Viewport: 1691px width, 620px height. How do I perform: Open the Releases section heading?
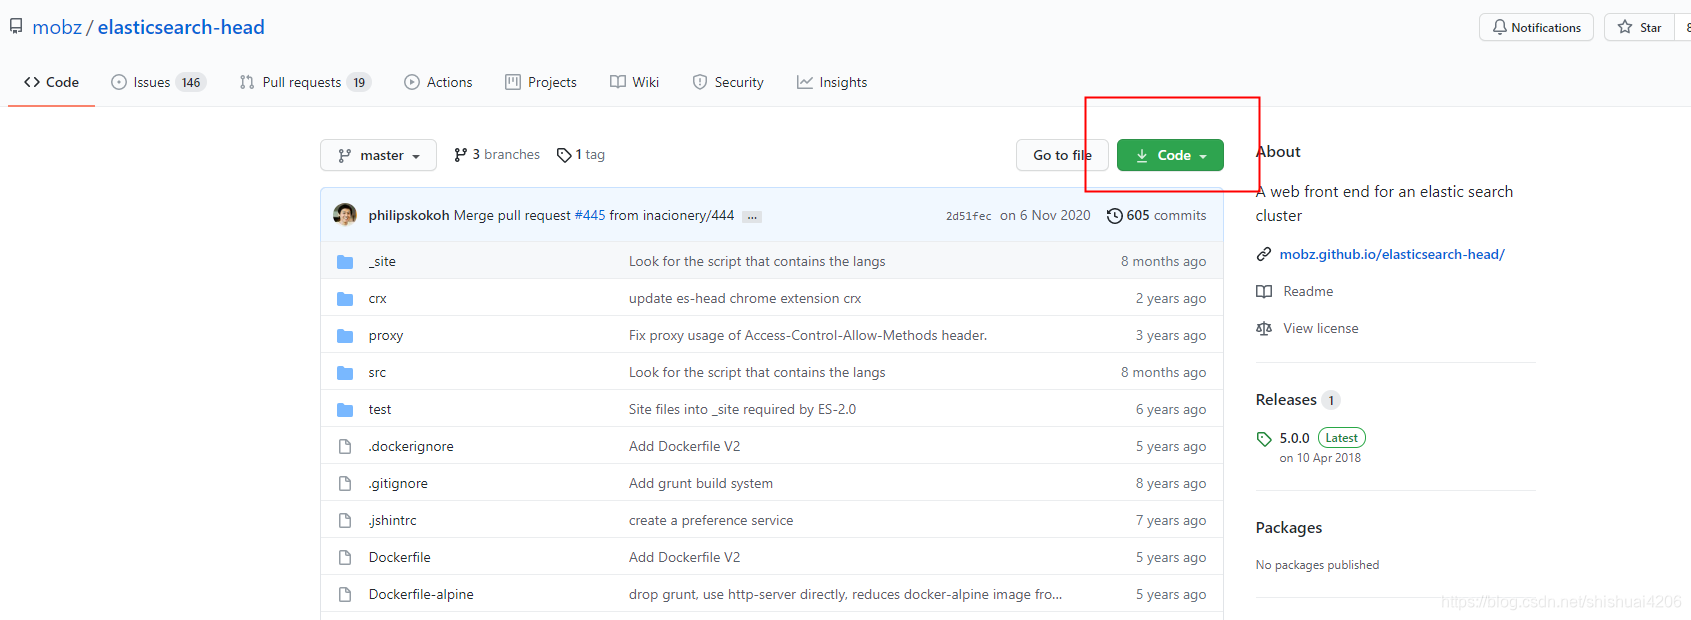[x=1286, y=400]
